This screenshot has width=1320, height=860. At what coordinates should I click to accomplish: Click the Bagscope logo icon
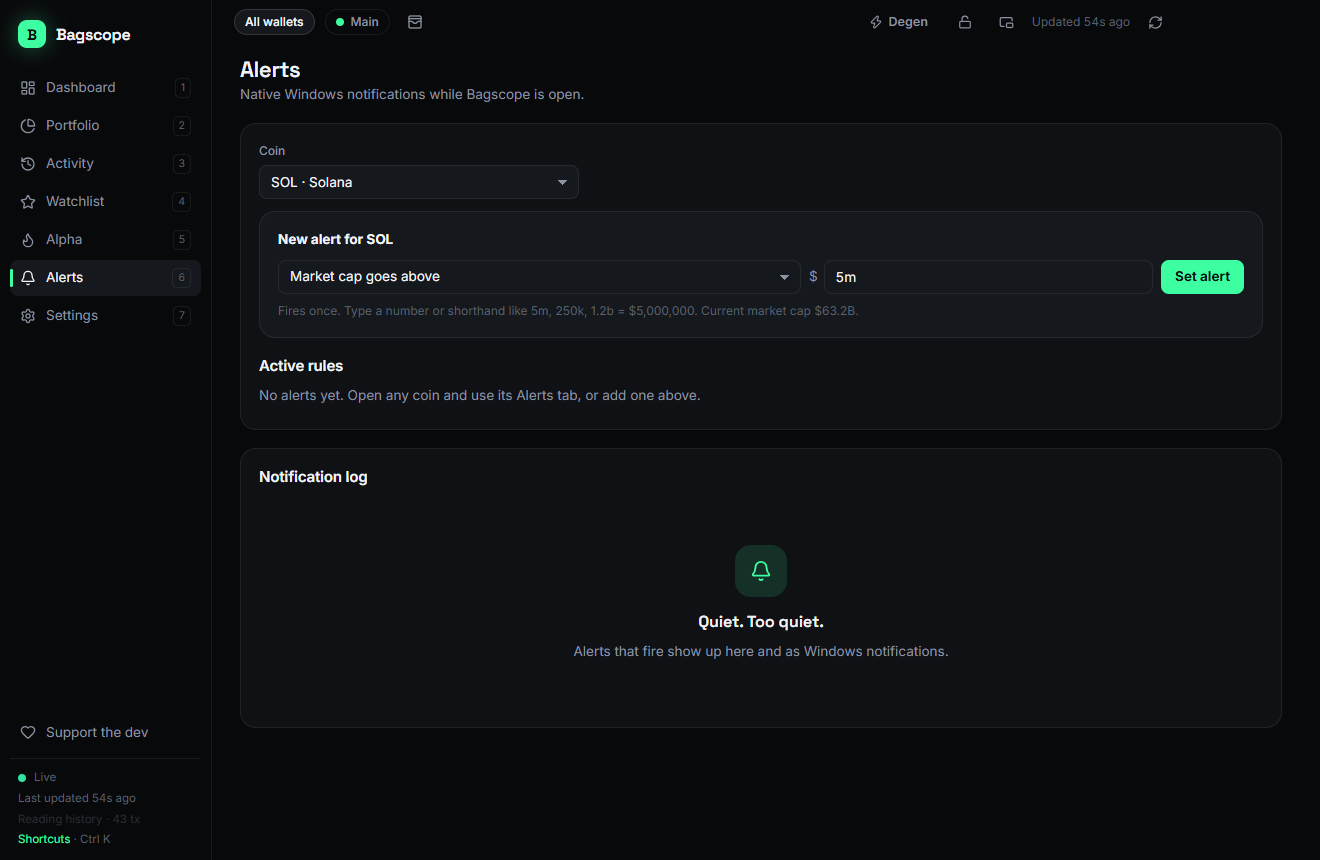click(32, 34)
